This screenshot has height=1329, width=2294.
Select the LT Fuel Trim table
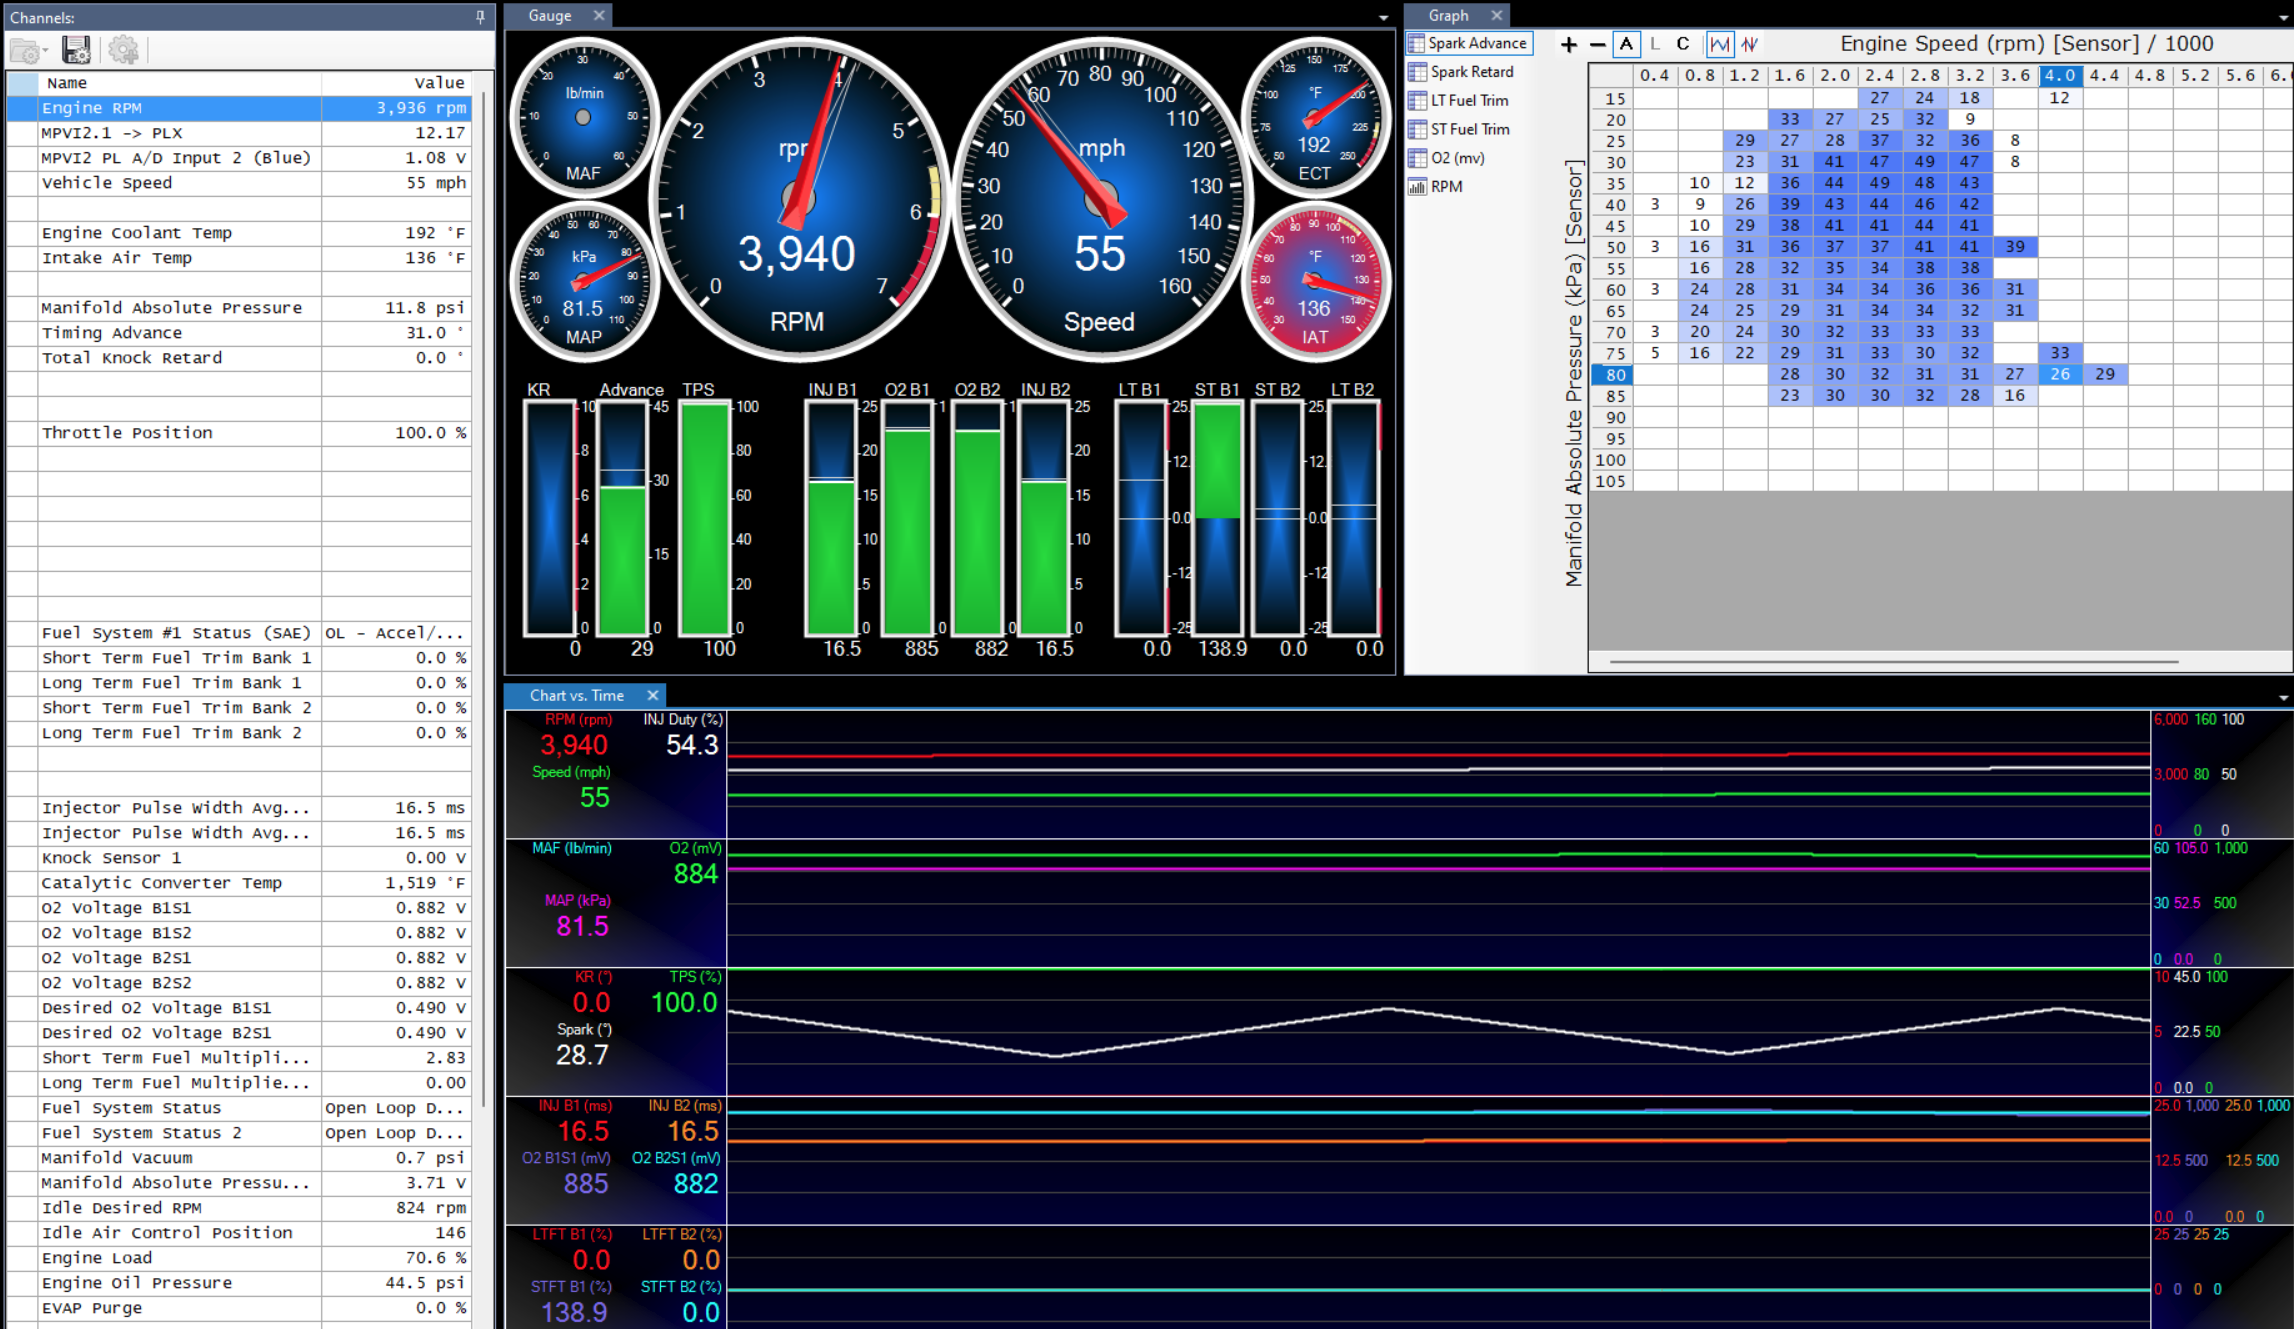click(1468, 101)
